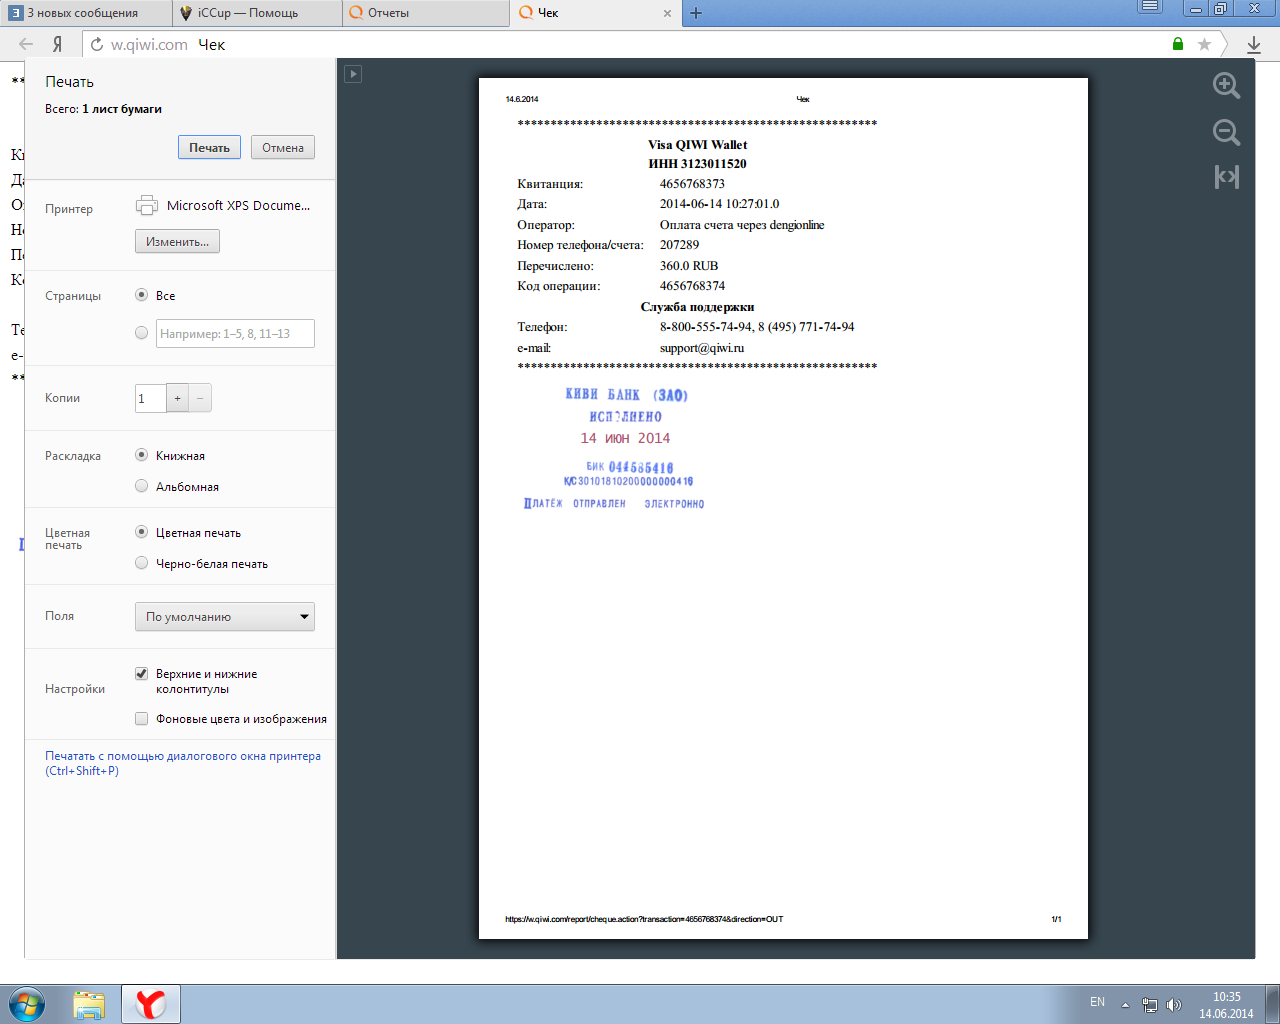Open Yandex home via Я icon
The width and height of the screenshot is (1280, 1024).
[x=57, y=44]
